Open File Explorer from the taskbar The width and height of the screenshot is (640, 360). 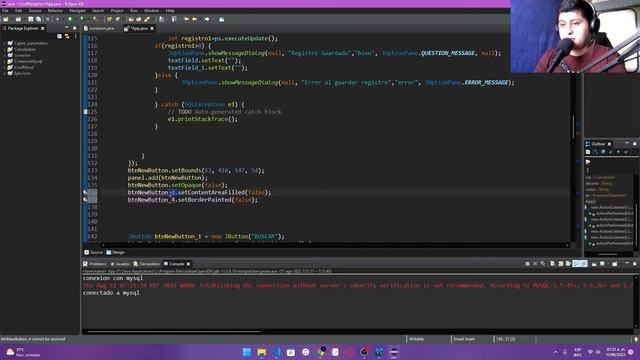point(262,352)
